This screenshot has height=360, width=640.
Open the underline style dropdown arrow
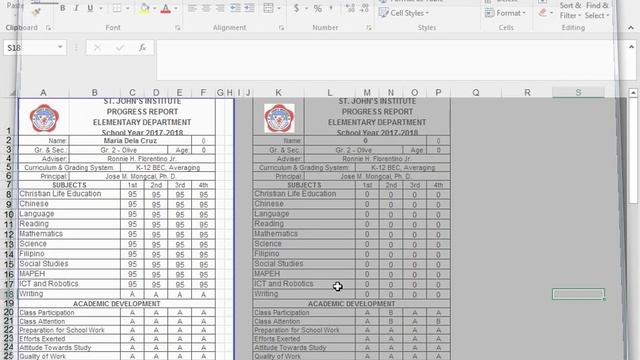(x=100, y=8)
